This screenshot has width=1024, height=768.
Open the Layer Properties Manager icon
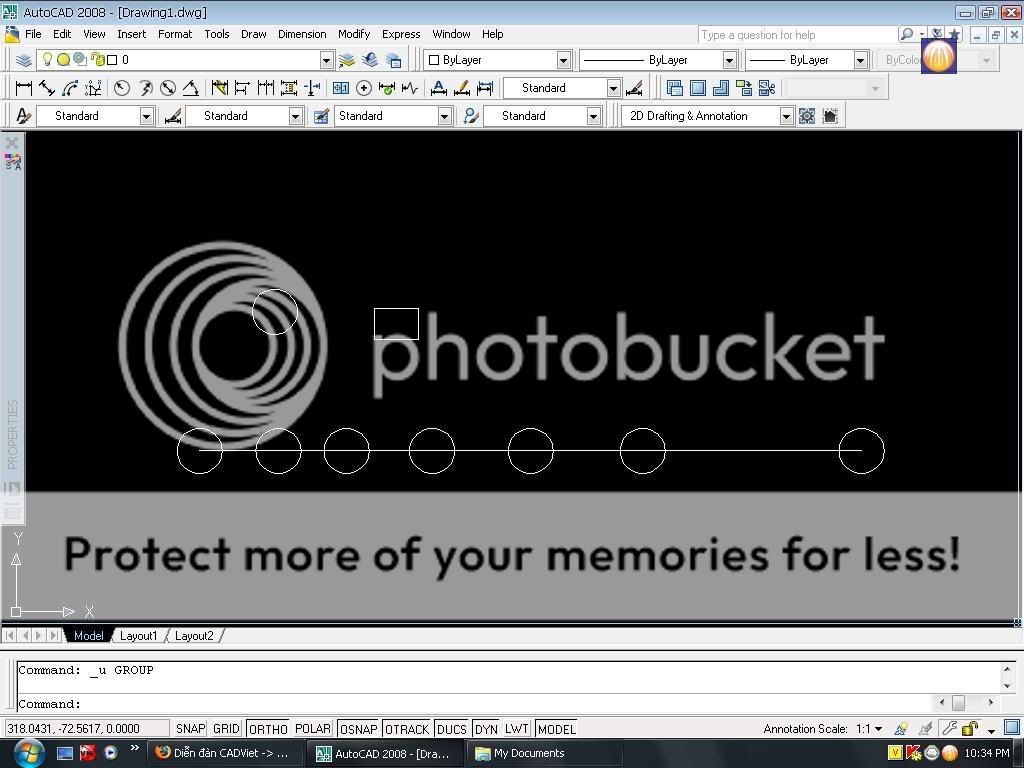24,60
